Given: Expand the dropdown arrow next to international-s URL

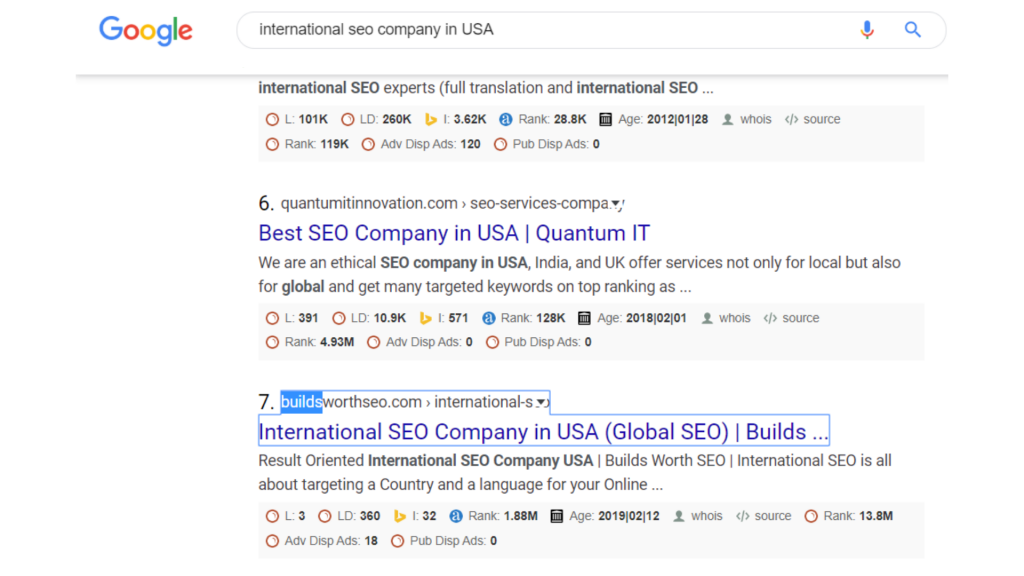Looking at the screenshot, I should click(x=541, y=402).
